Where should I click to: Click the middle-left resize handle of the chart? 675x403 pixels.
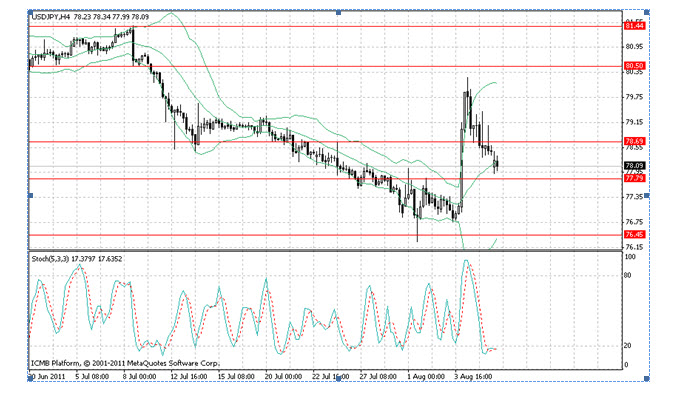28,195
